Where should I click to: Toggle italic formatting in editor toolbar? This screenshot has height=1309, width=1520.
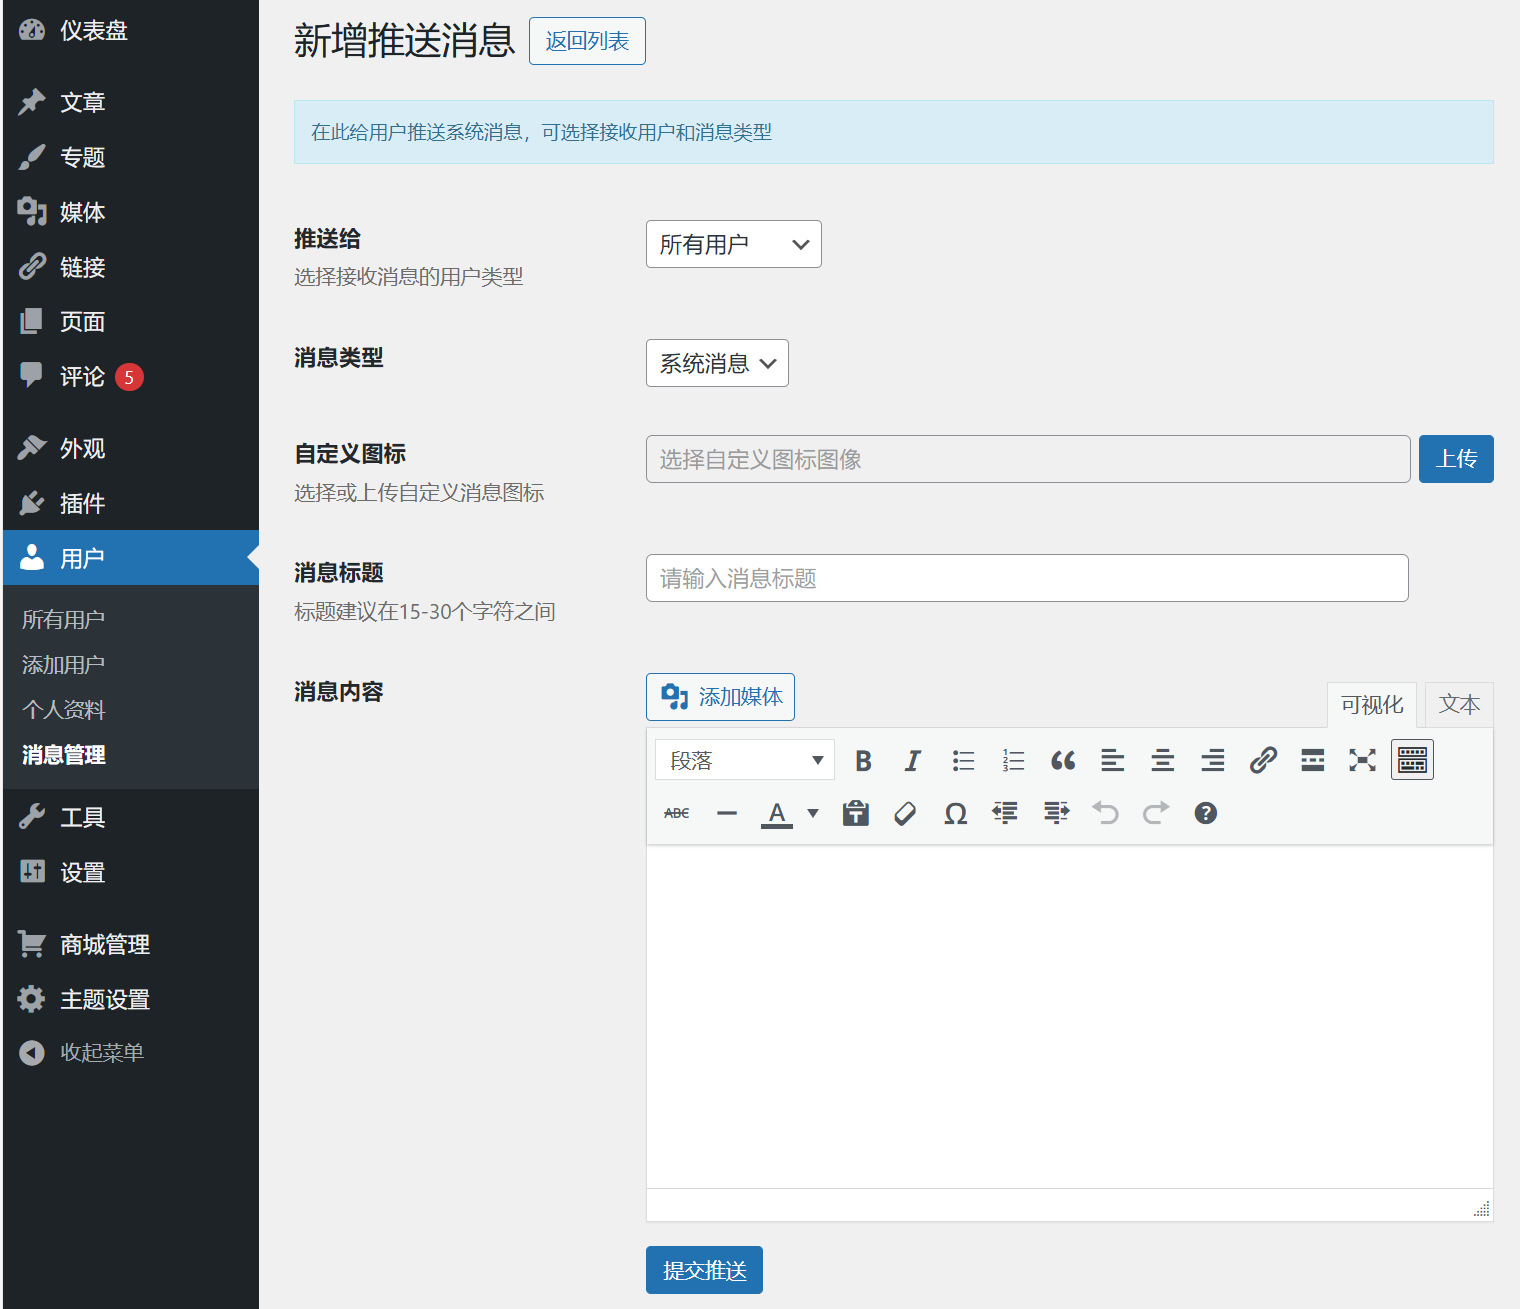(913, 761)
